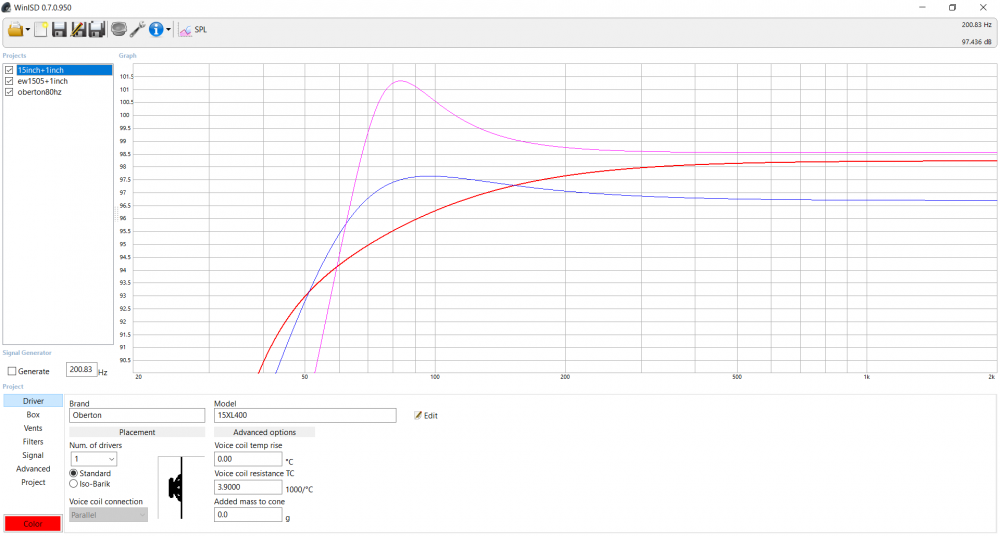Open the Vents tab
This screenshot has height=536, width=1000.
pos(33,428)
